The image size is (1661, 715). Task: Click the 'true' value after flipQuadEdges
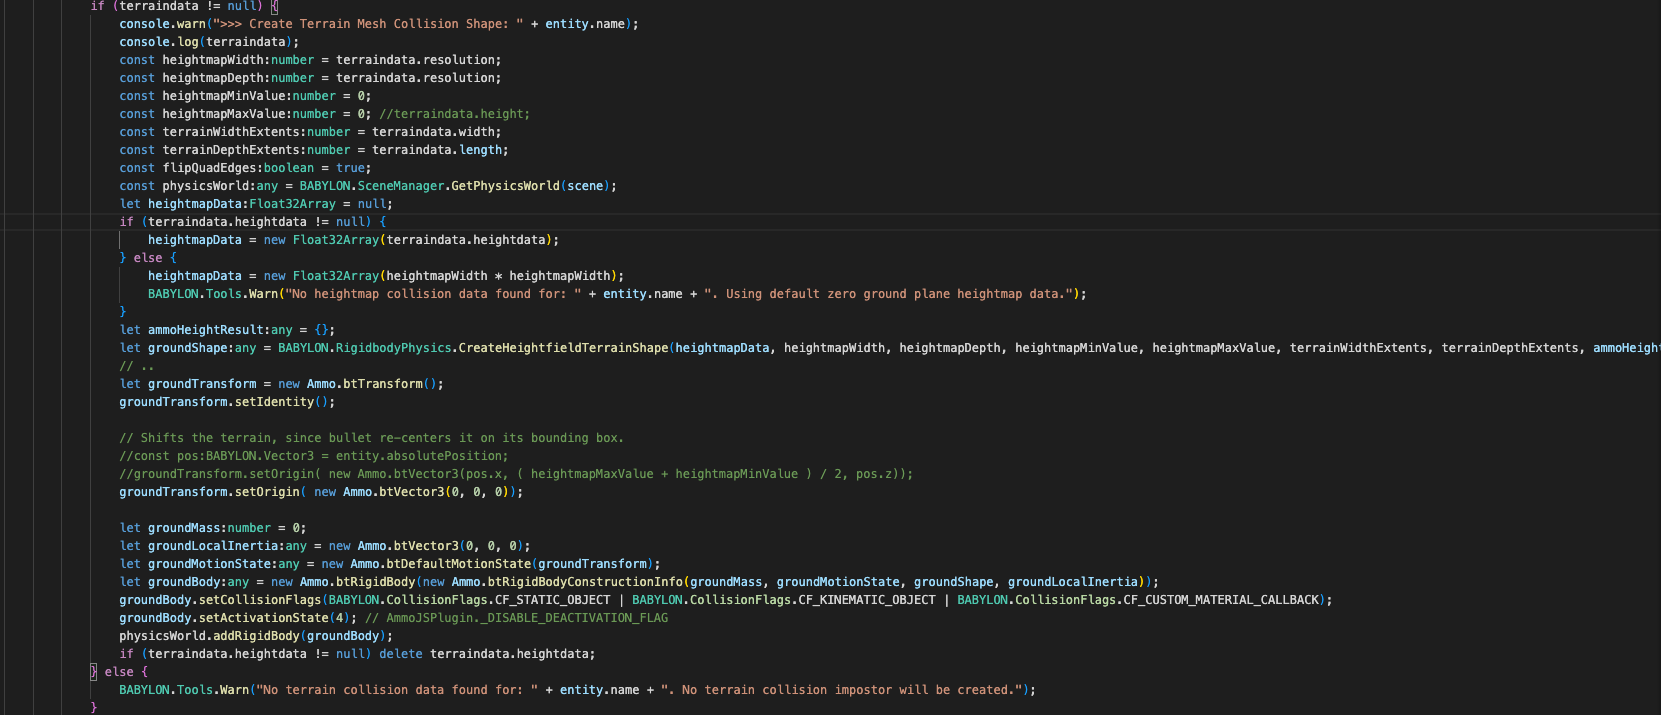click(350, 168)
